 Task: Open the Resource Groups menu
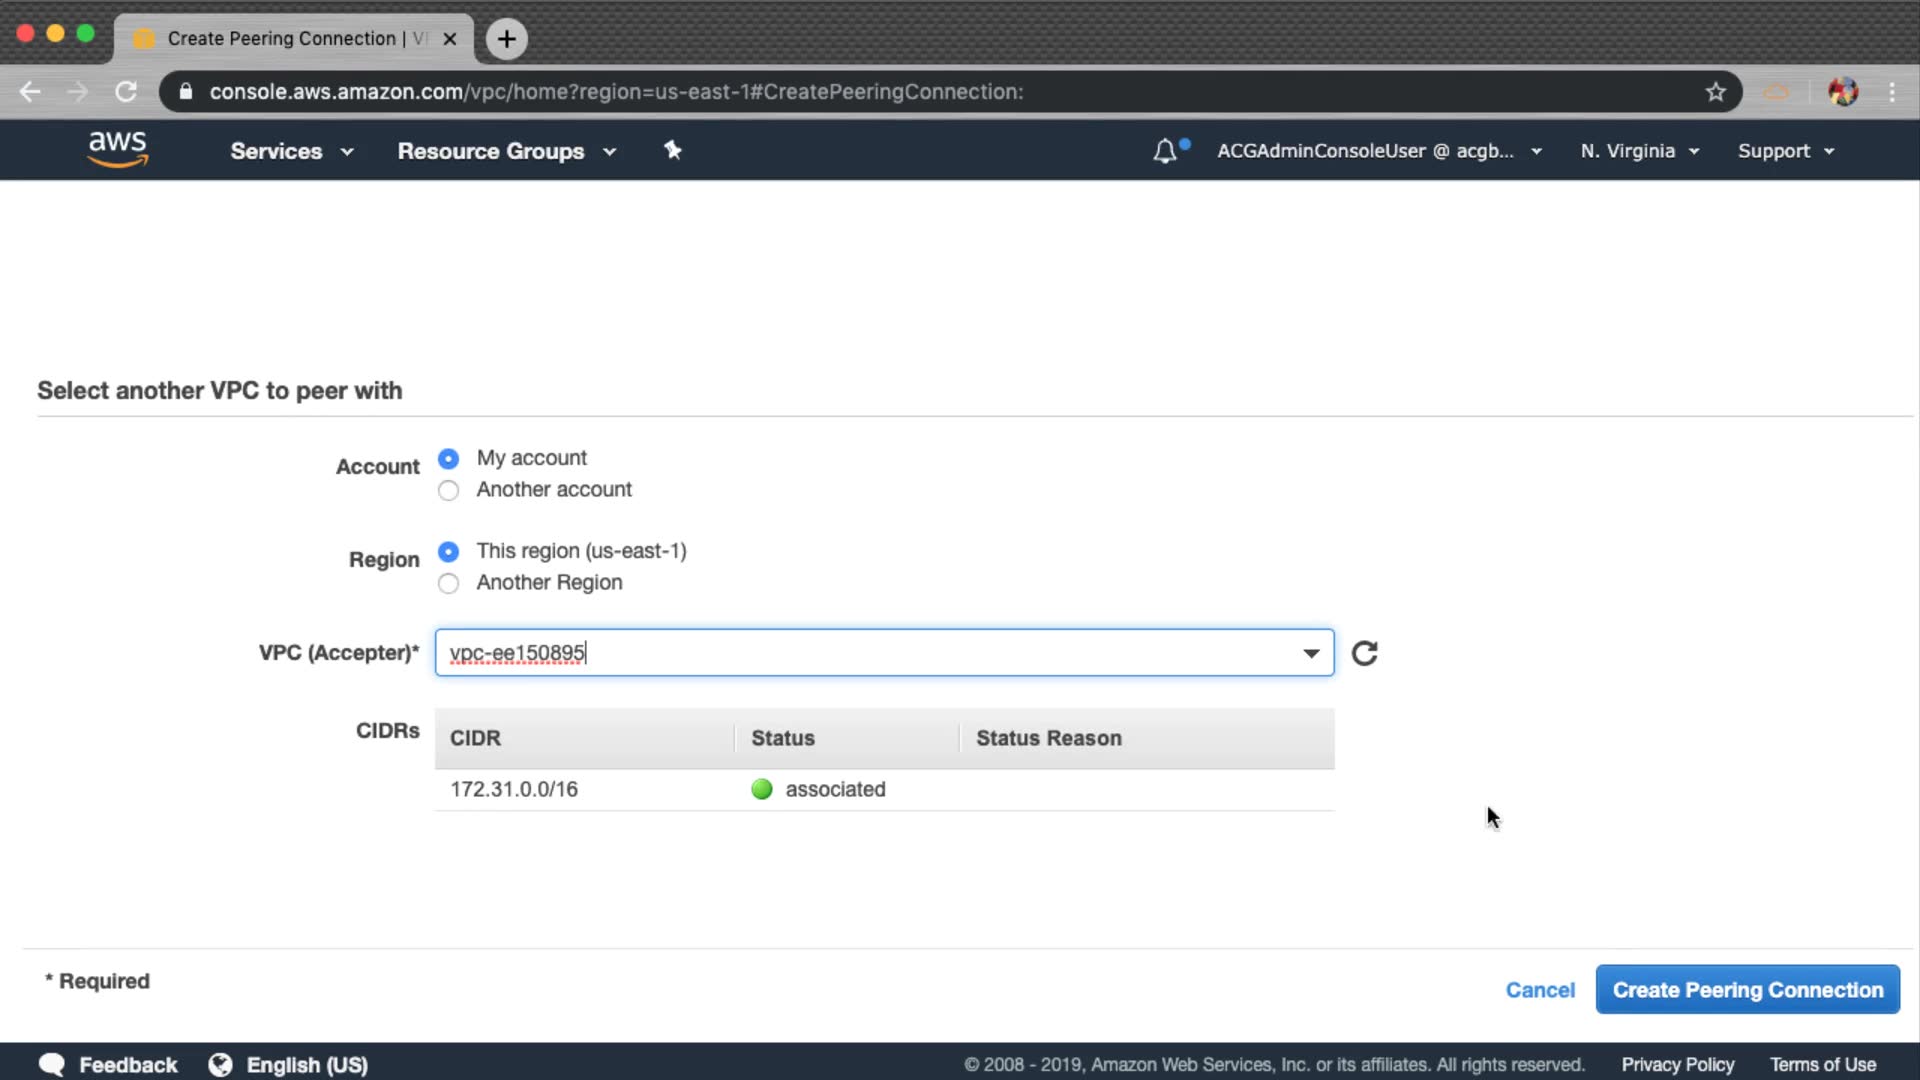click(506, 151)
